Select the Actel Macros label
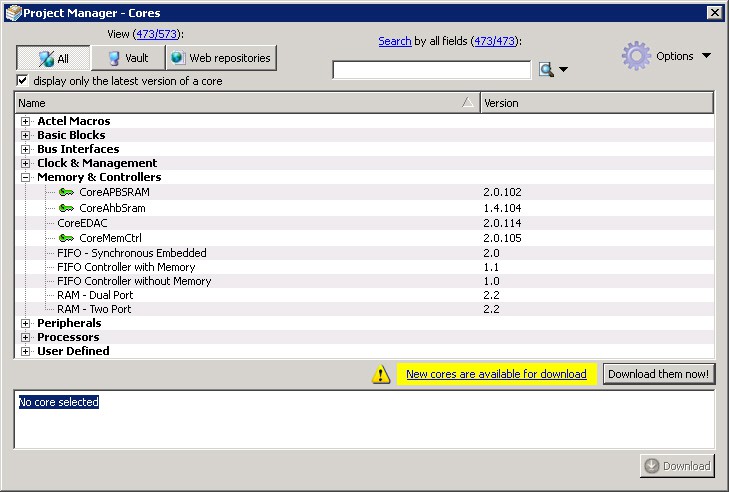The width and height of the screenshot is (729, 492). (x=73, y=121)
